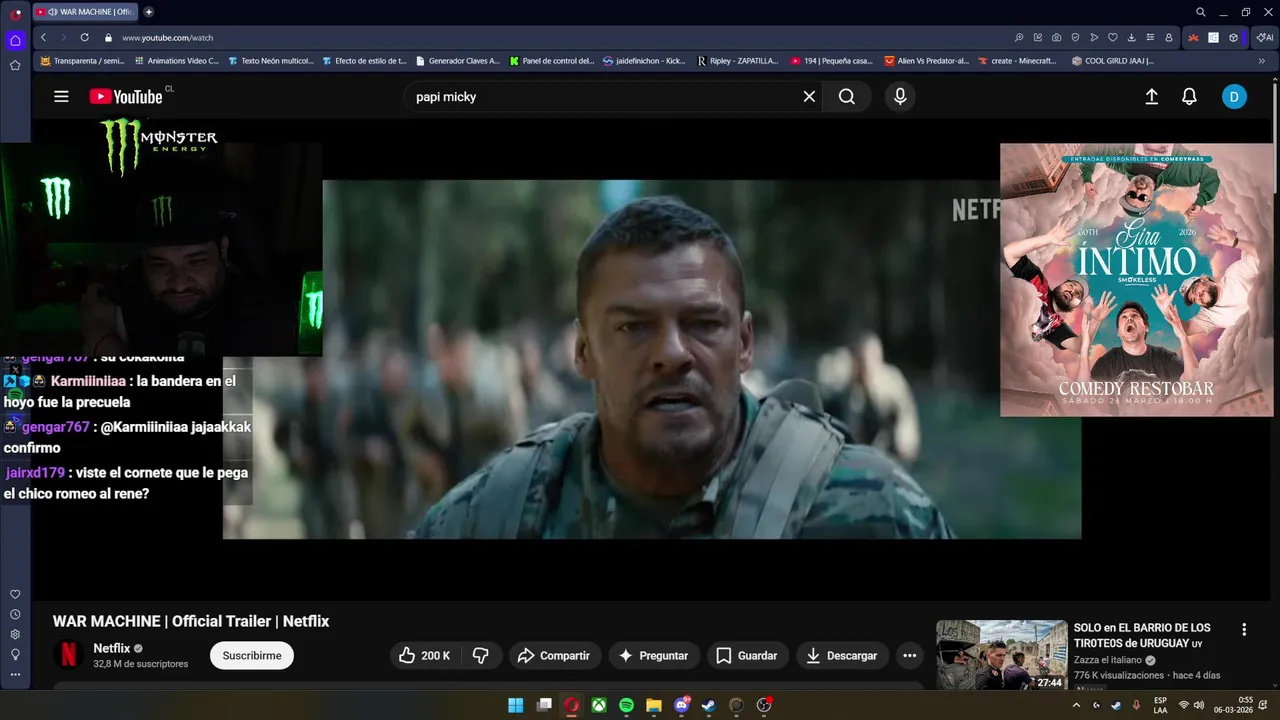The width and height of the screenshot is (1280, 720).
Task: Open the Uruguay tiroteos video thumbnail
Action: coord(1002,655)
